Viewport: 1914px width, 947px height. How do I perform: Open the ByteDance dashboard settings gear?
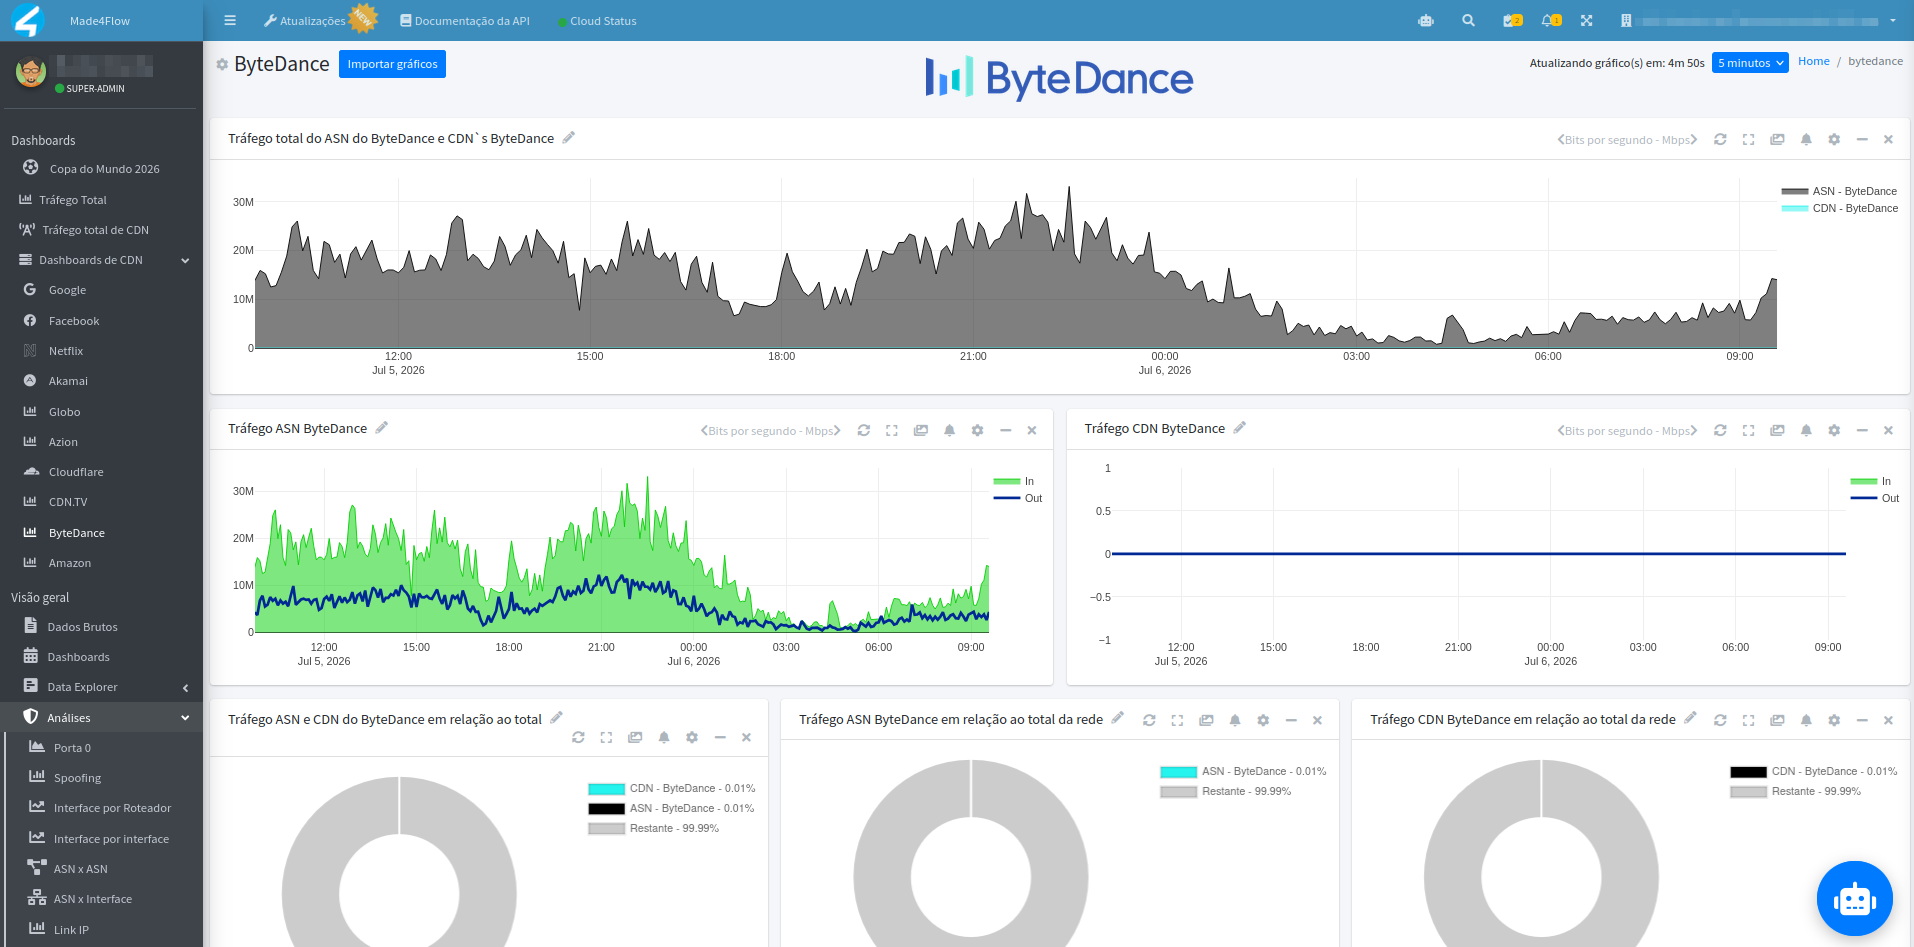click(222, 64)
